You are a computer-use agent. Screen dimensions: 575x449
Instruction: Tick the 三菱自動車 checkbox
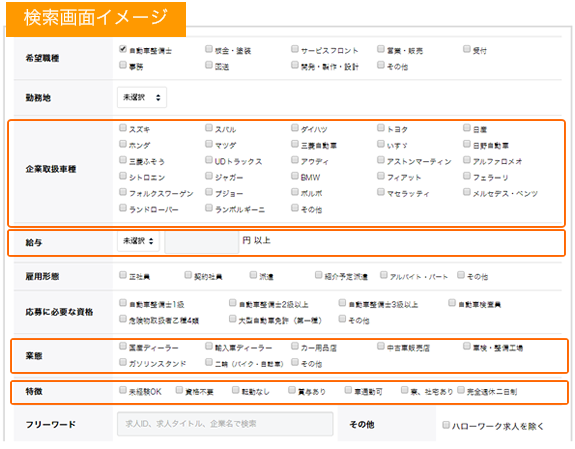click(x=295, y=144)
